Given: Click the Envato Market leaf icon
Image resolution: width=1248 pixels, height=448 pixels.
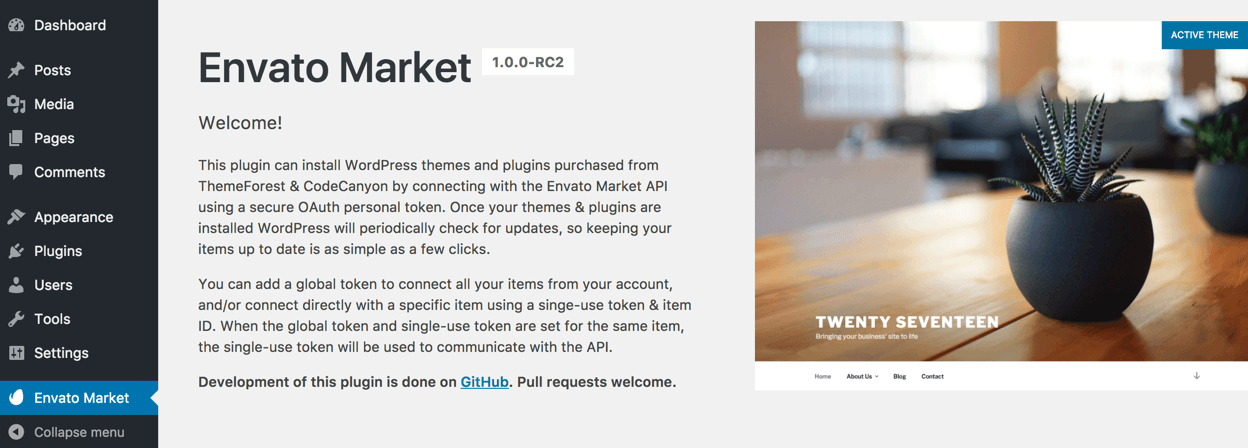Looking at the screenshot, I should [16, 398].
